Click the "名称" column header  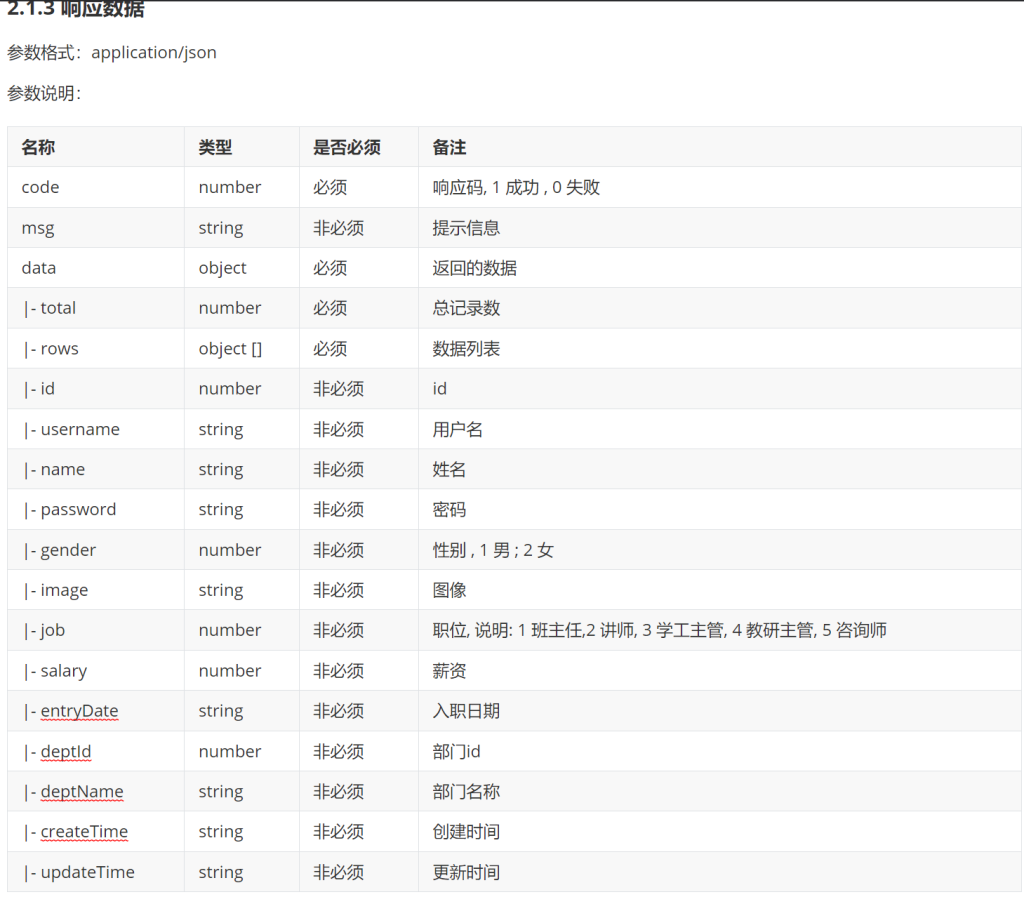pos(38,147)
